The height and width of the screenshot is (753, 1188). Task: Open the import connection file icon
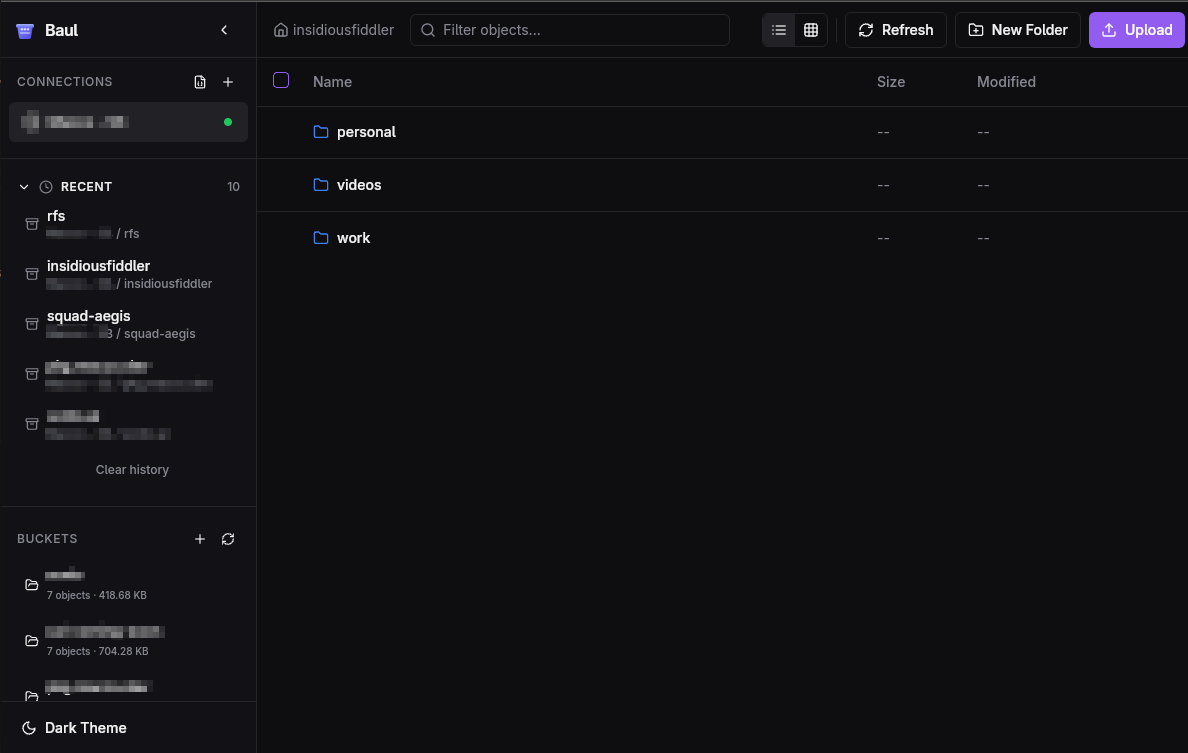coord(199,82)
